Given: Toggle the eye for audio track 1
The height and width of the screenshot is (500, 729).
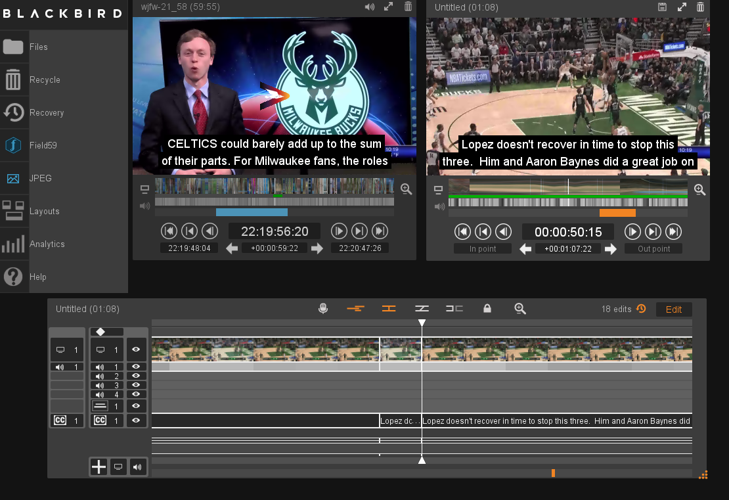Looking at the screenshot, I should (x=136, y=367).
